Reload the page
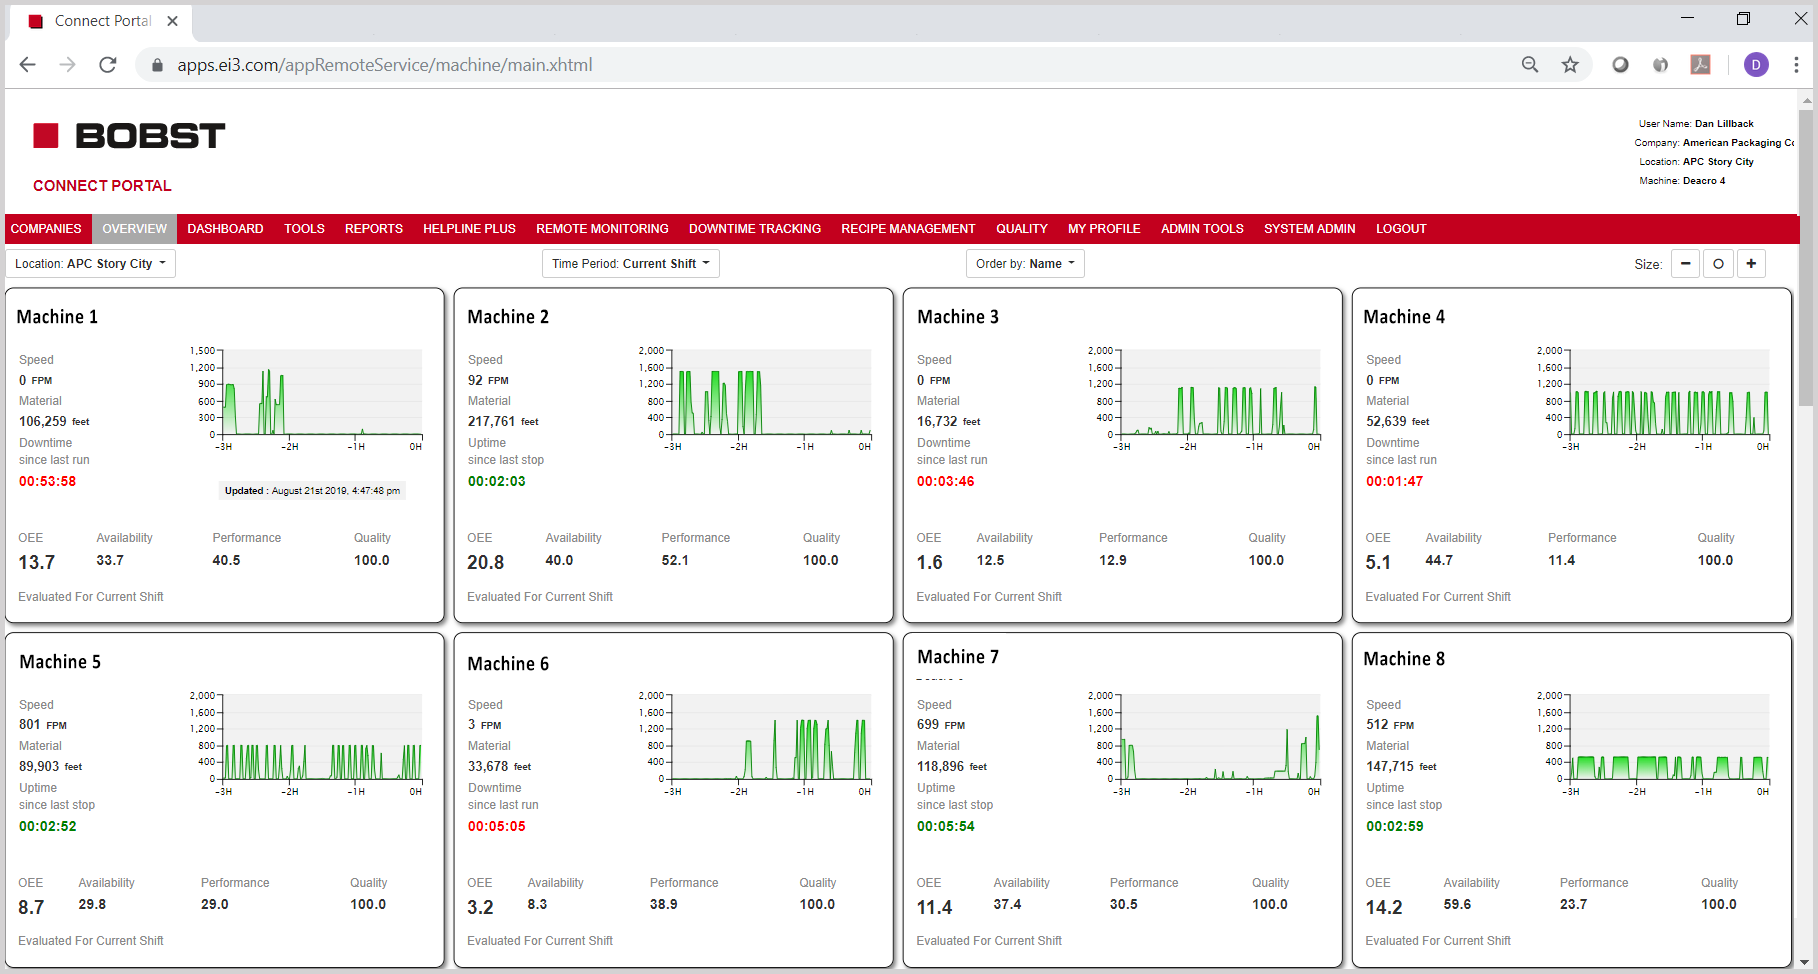This screenshot has width=1818, height=974. (108, 65)
